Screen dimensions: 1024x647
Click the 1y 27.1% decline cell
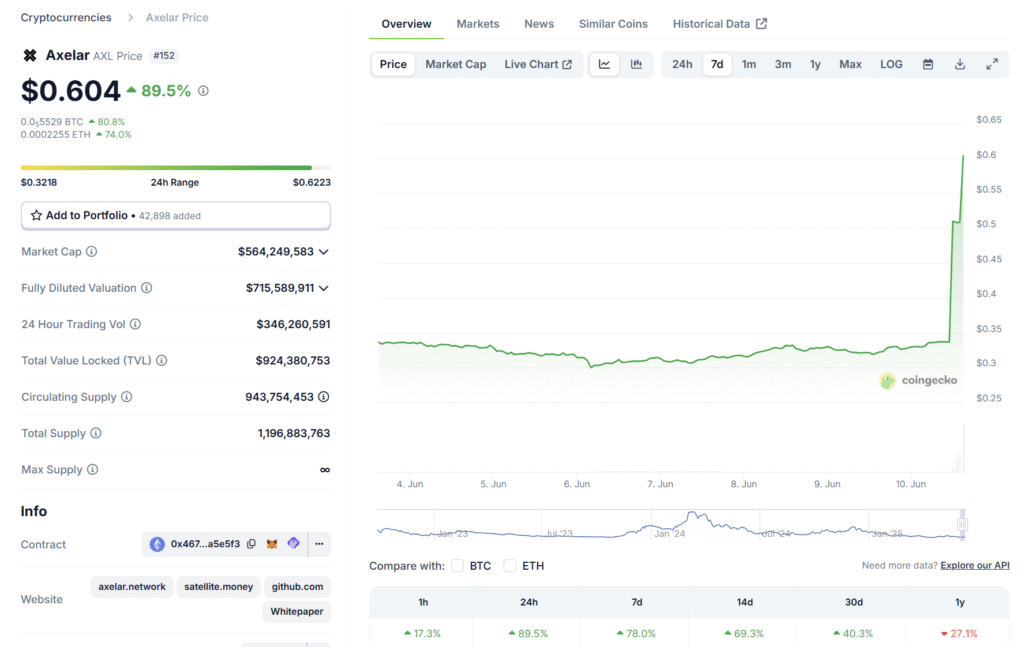point(959,633)
